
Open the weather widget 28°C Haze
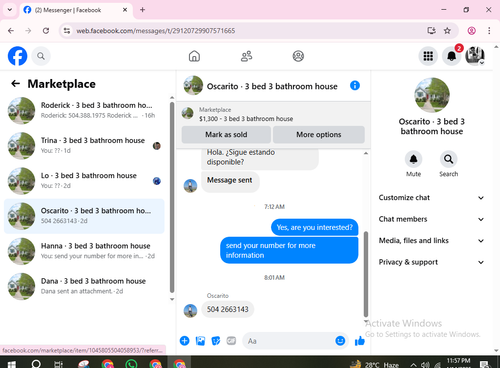375,364
